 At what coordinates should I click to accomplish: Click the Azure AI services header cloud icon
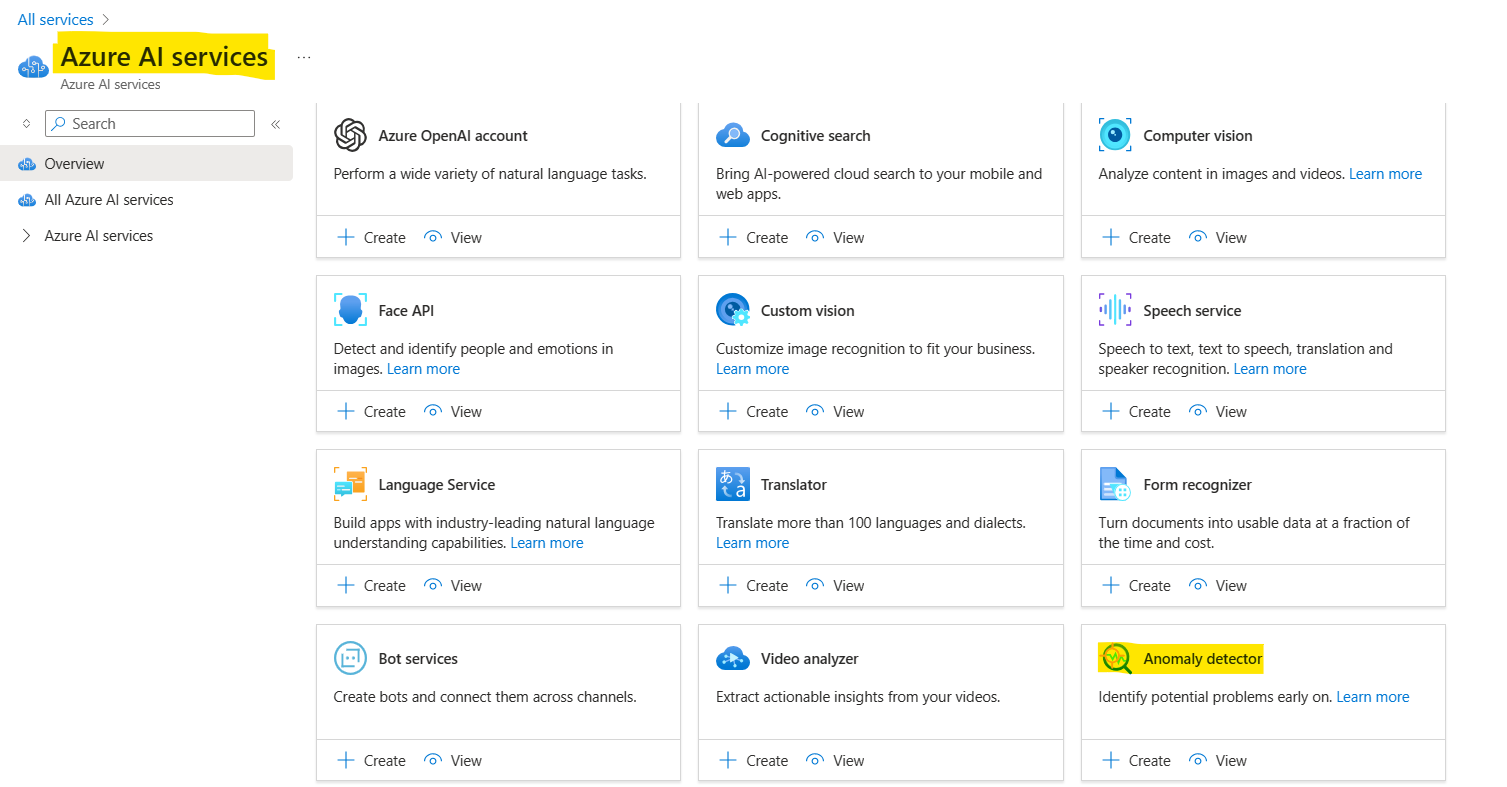(33, 68)
